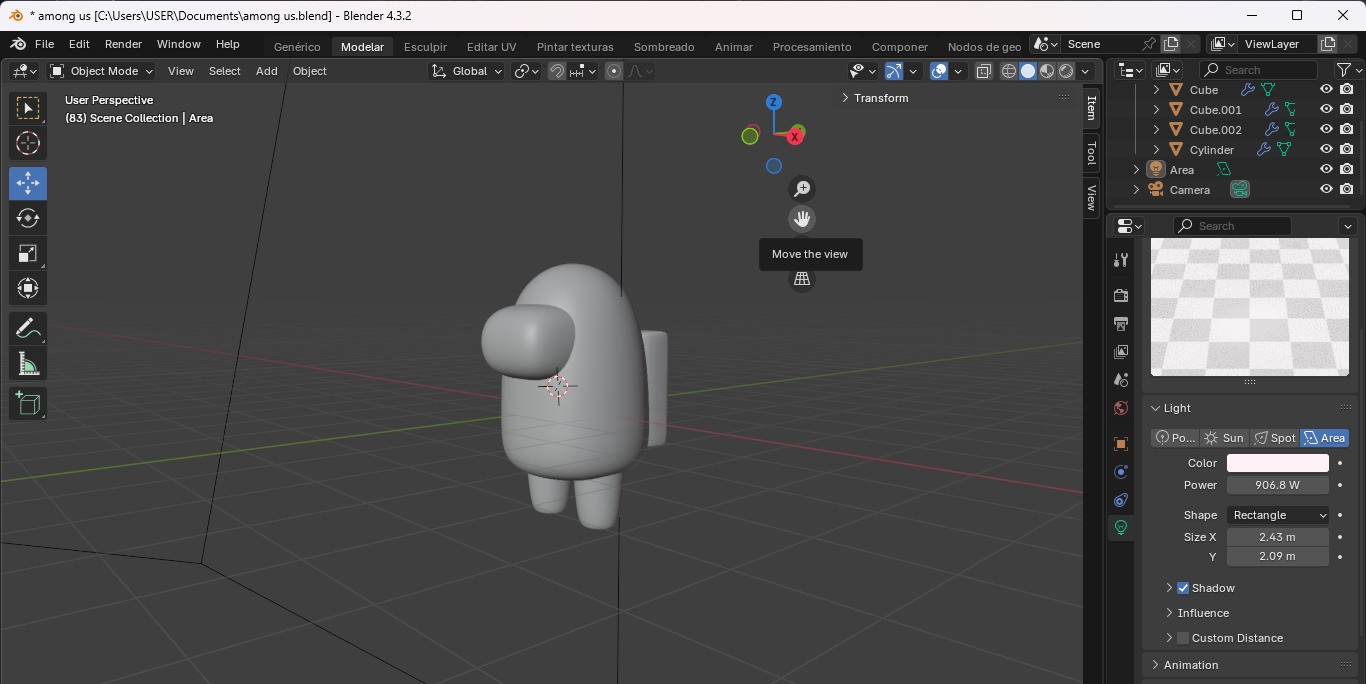Open the Object properties tab icon
Viewport: 1366px width, 684px height.
(x=1121, y=444)
